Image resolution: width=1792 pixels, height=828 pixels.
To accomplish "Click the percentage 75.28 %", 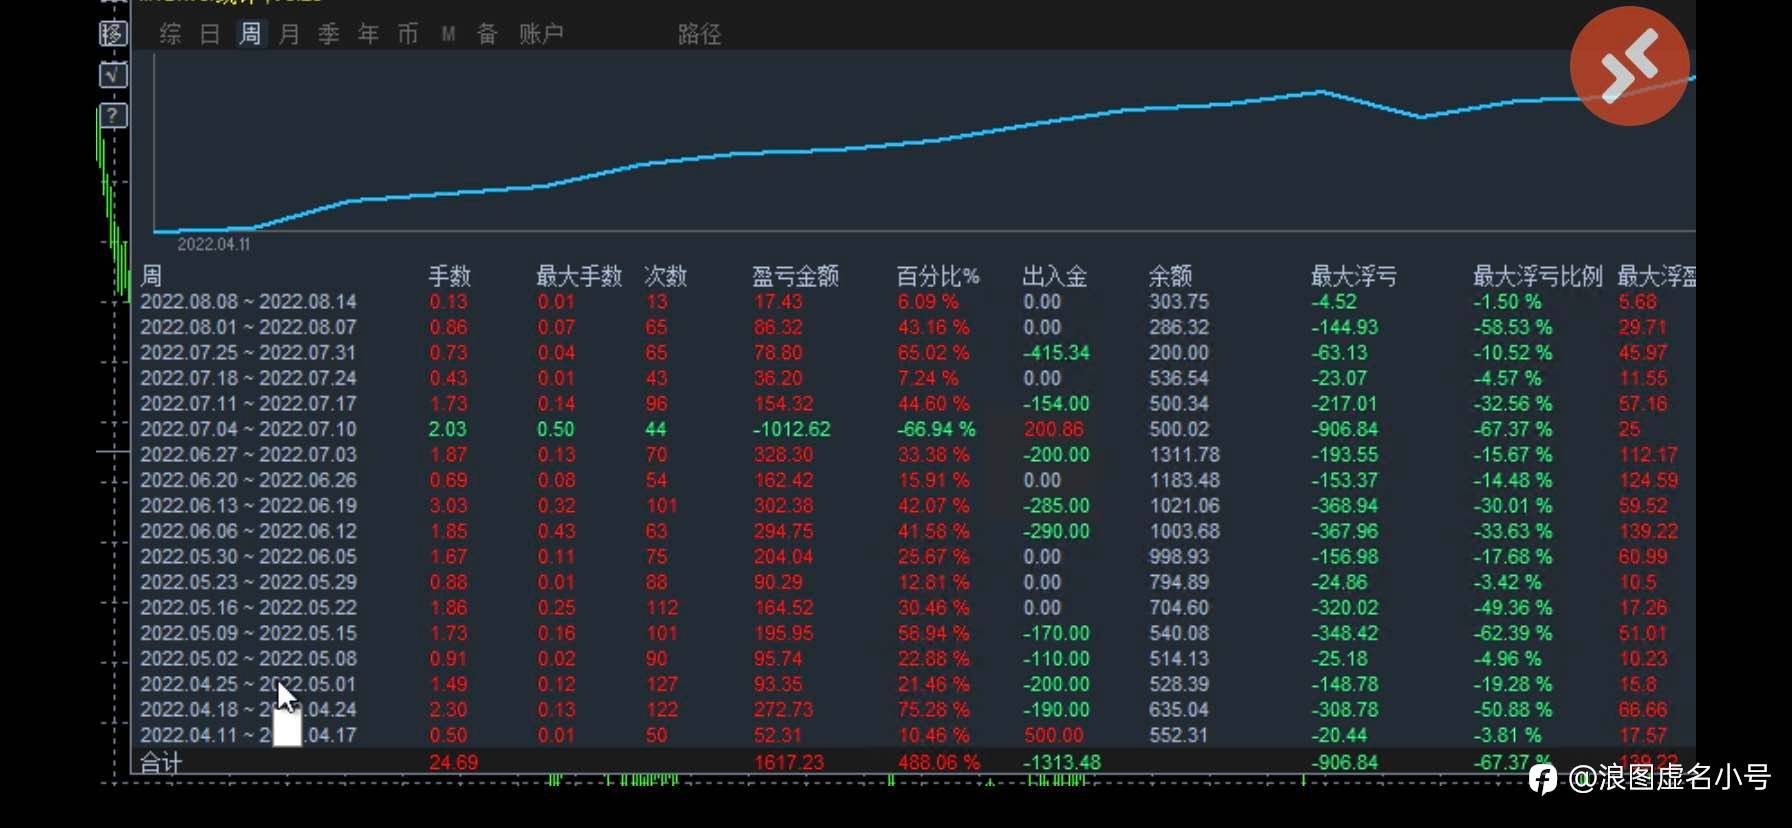I will tap(933, 710).
